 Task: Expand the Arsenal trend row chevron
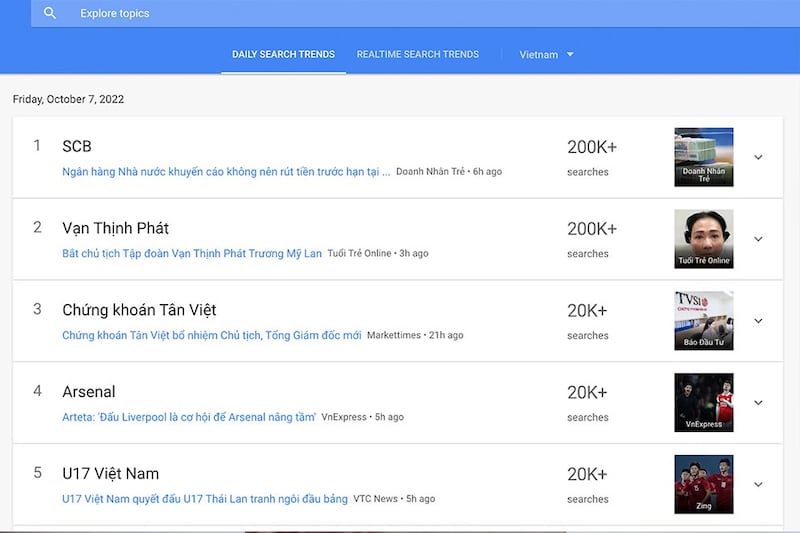[x=758, y=402]
